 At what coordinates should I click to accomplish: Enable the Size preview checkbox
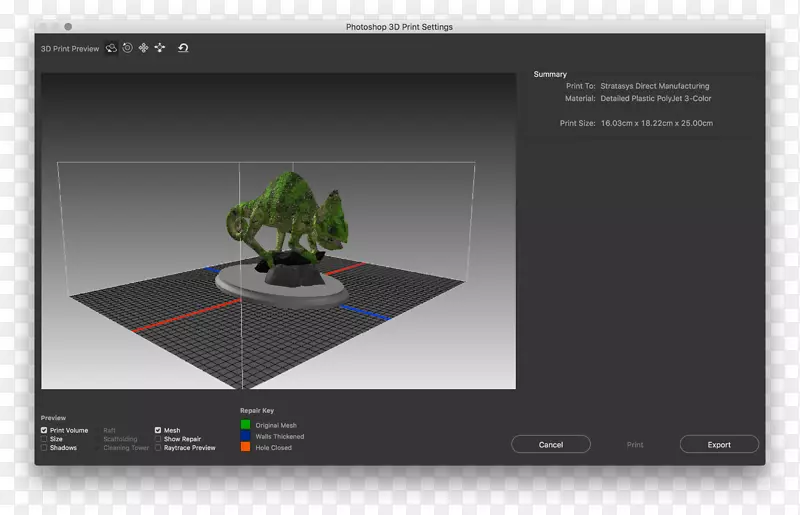point(44,439)
